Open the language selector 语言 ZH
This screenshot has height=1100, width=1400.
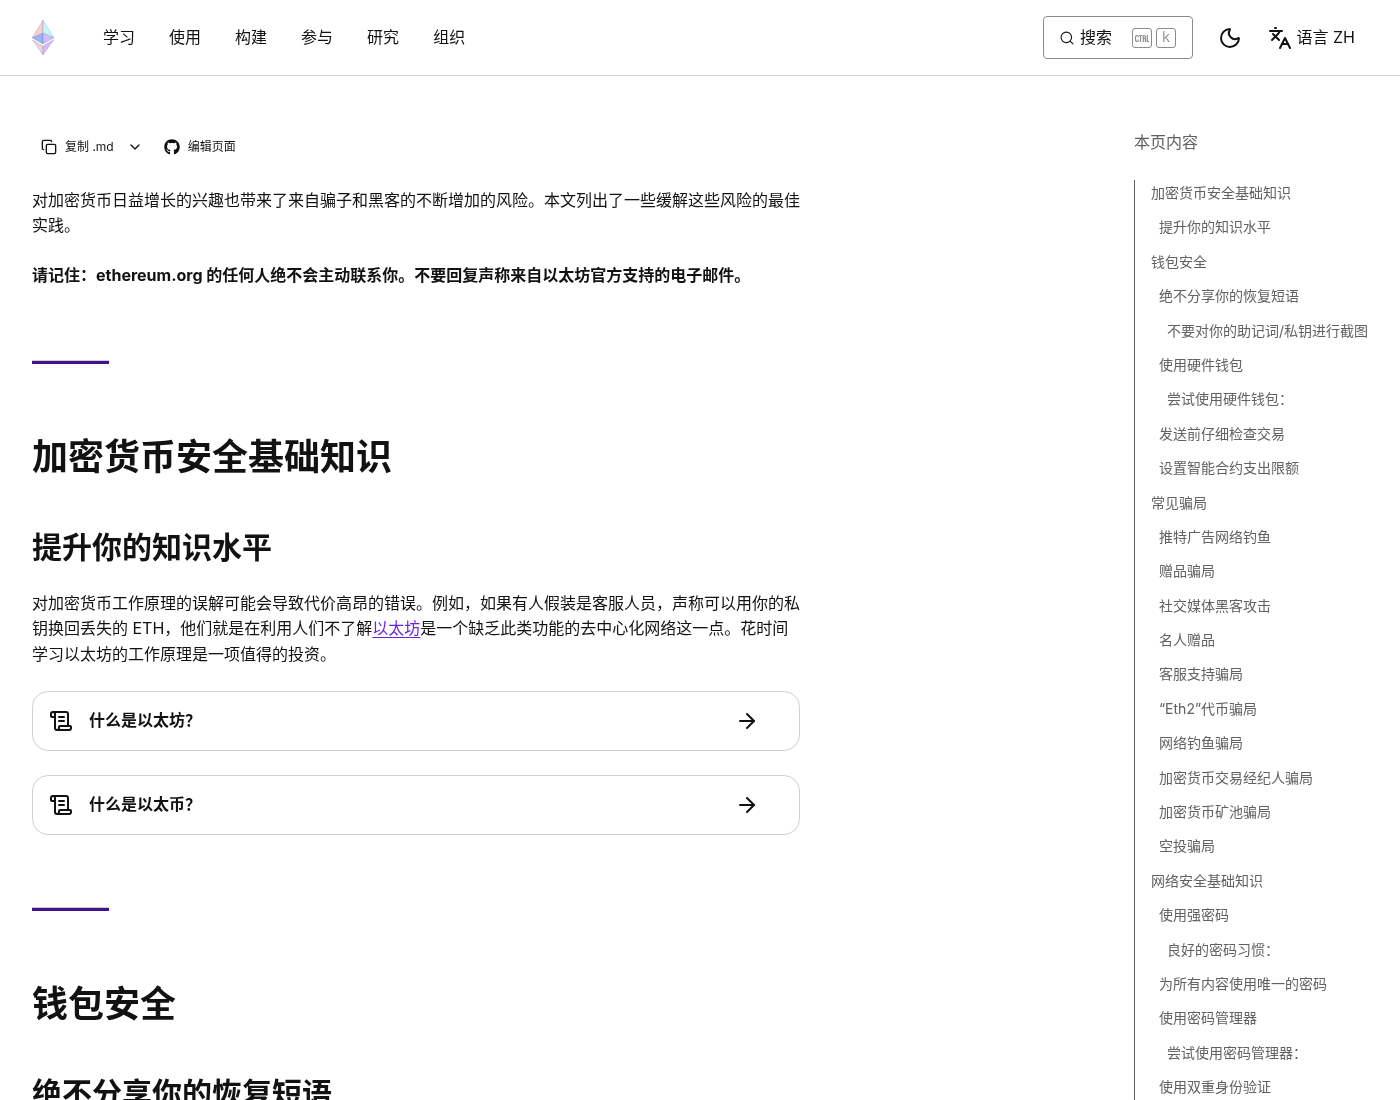click(1312, 38)
